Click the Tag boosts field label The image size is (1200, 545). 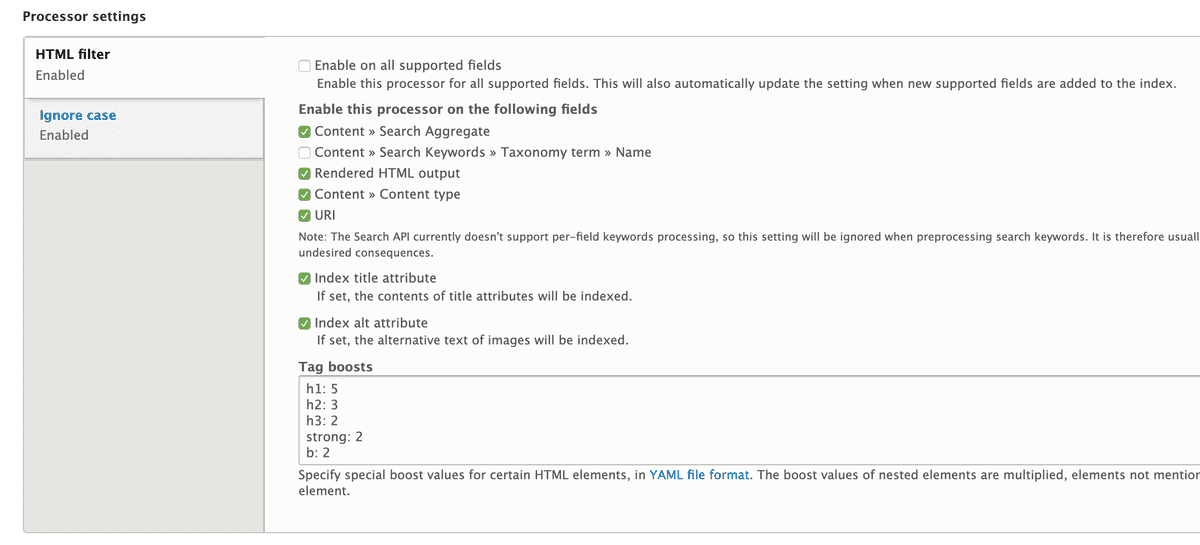click(x=336, y=367)
